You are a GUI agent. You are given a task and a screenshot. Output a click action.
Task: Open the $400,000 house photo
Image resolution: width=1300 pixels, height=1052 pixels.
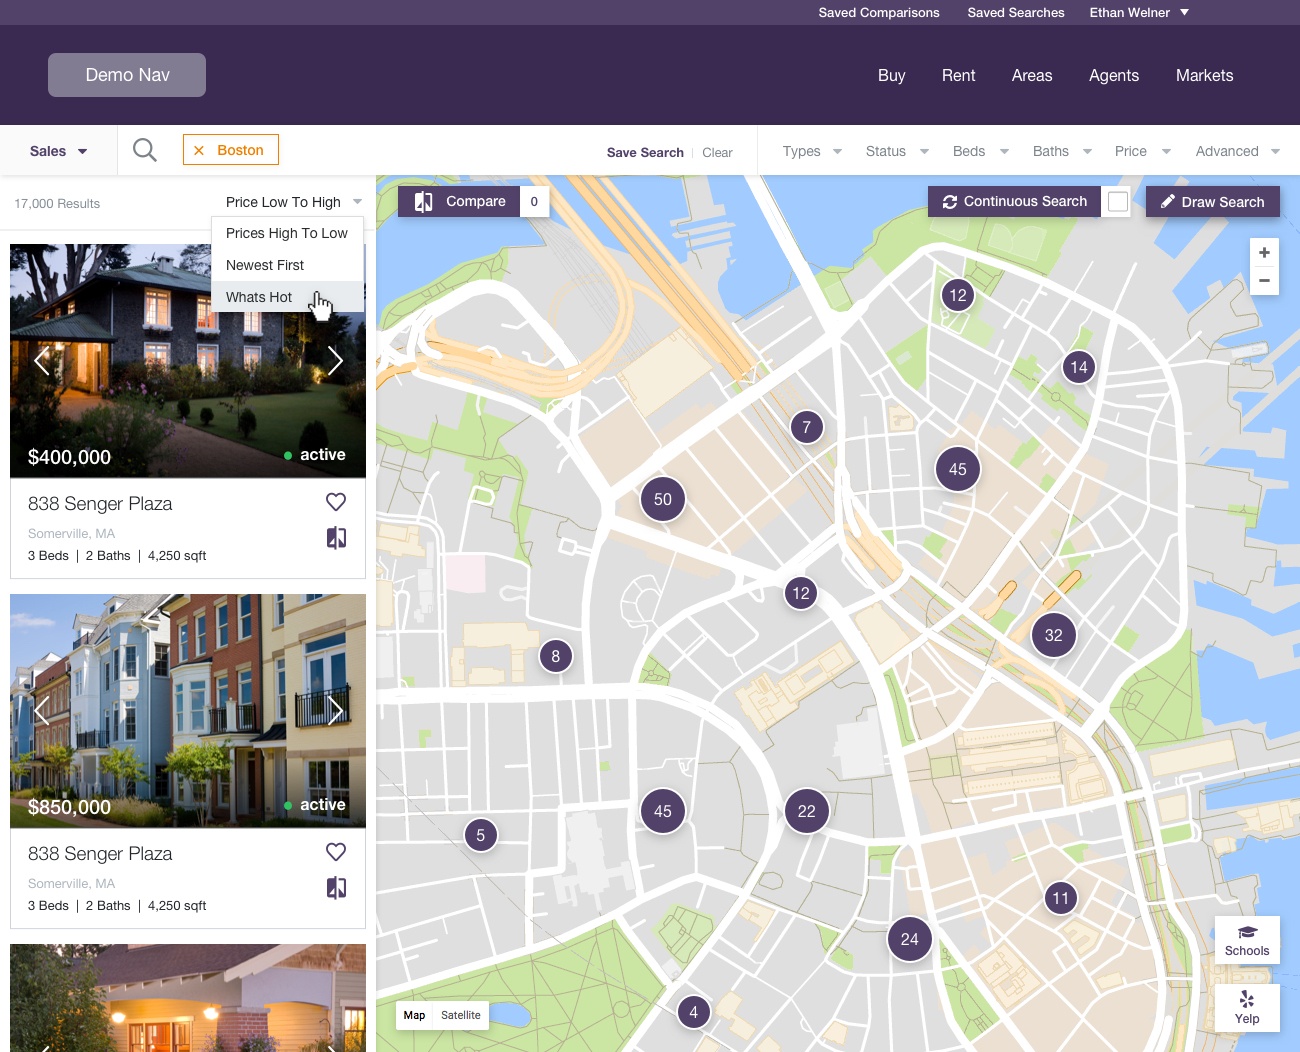[x=188, y=361]
